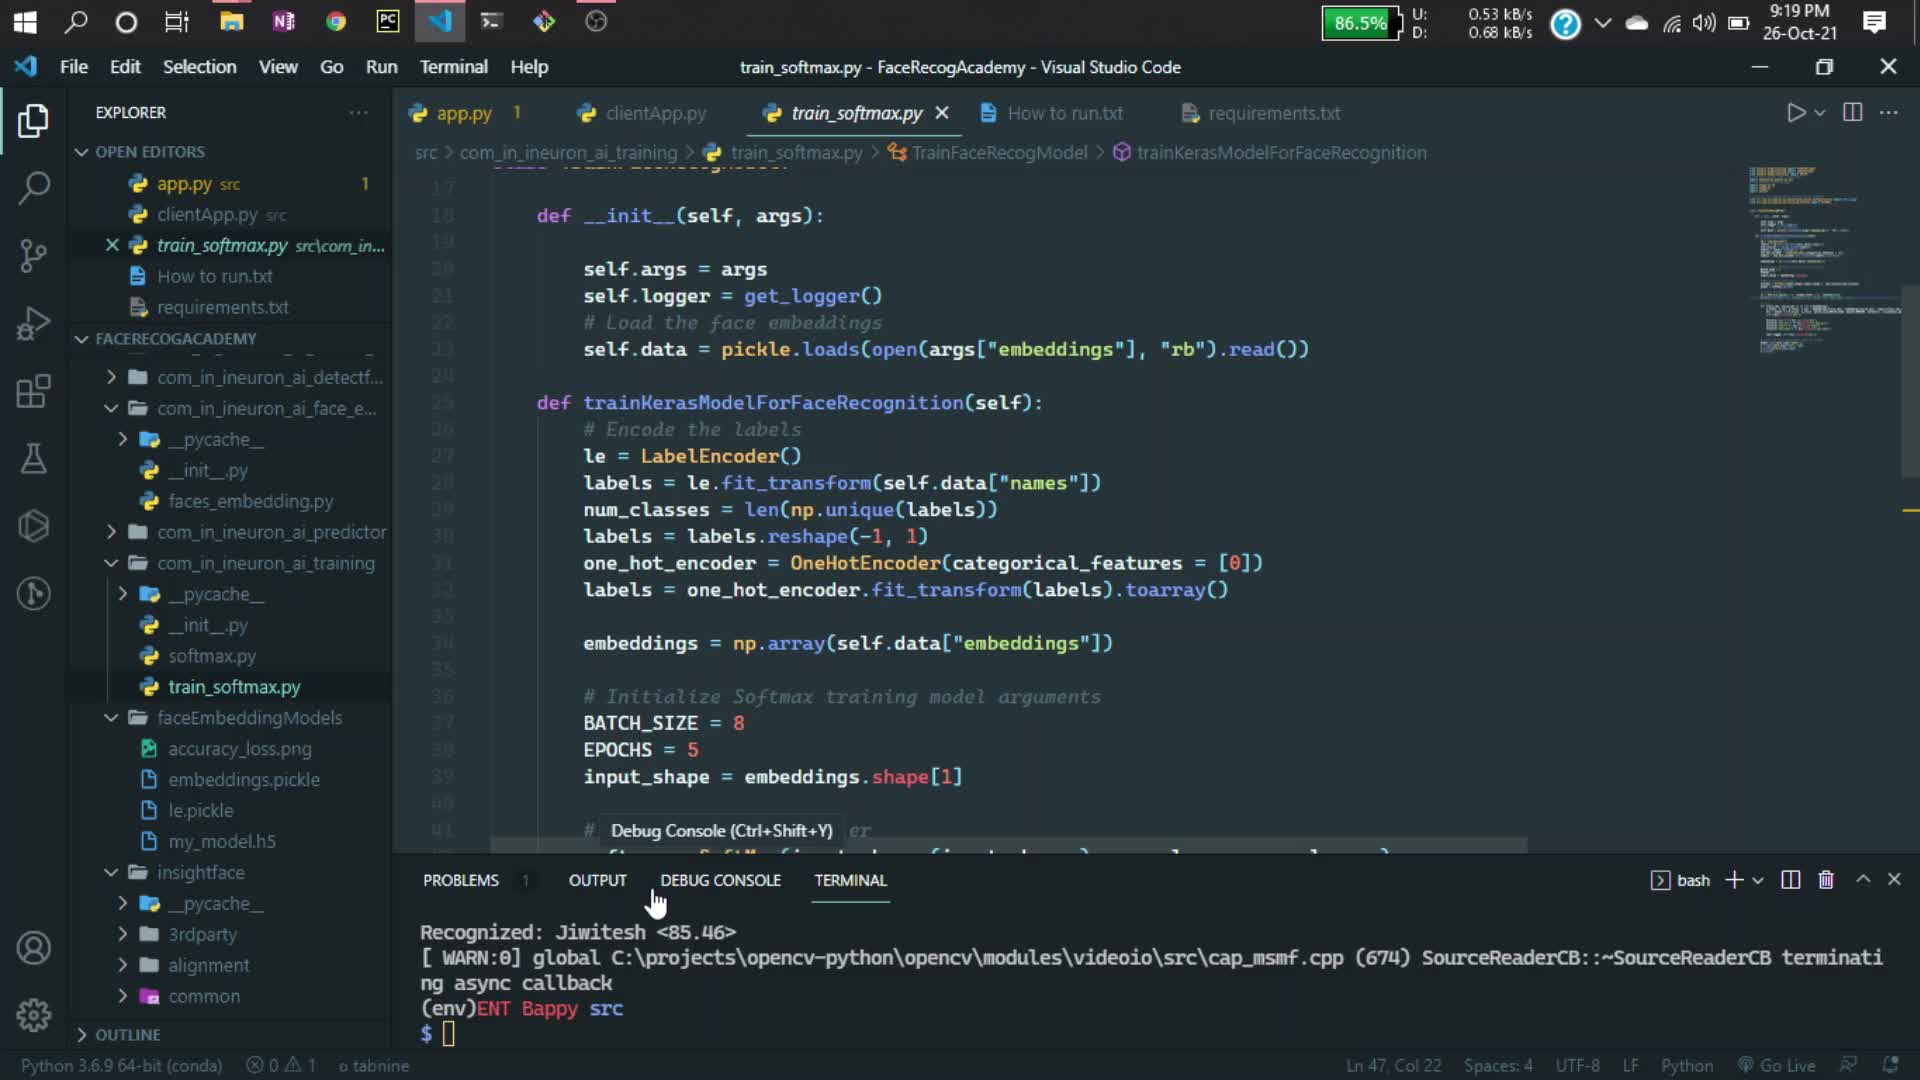This screenshot has width=1920, height=1080.
Task: Kill the terminal with the trash icon
Action: pyautogui.click(x=1826, y=880)
